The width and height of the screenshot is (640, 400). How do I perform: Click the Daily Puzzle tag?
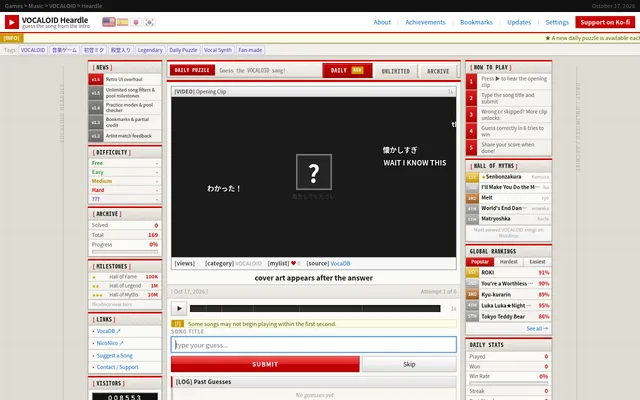(183, 50)
